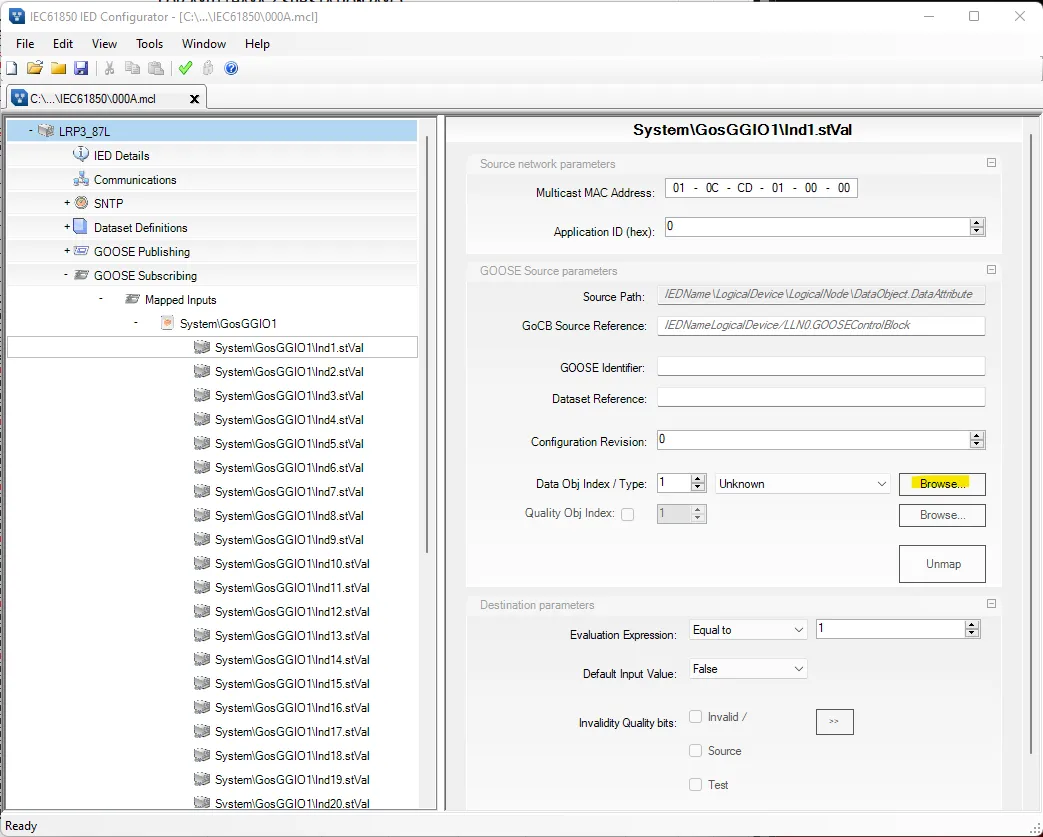Open the Default Input Value dropdown

748,669
